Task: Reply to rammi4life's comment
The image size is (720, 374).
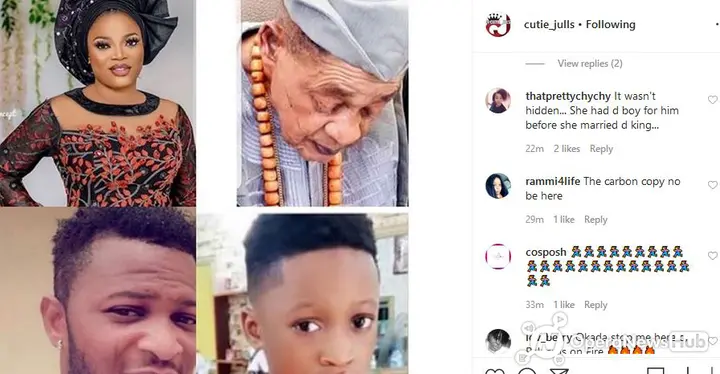Action: [596, 220]
